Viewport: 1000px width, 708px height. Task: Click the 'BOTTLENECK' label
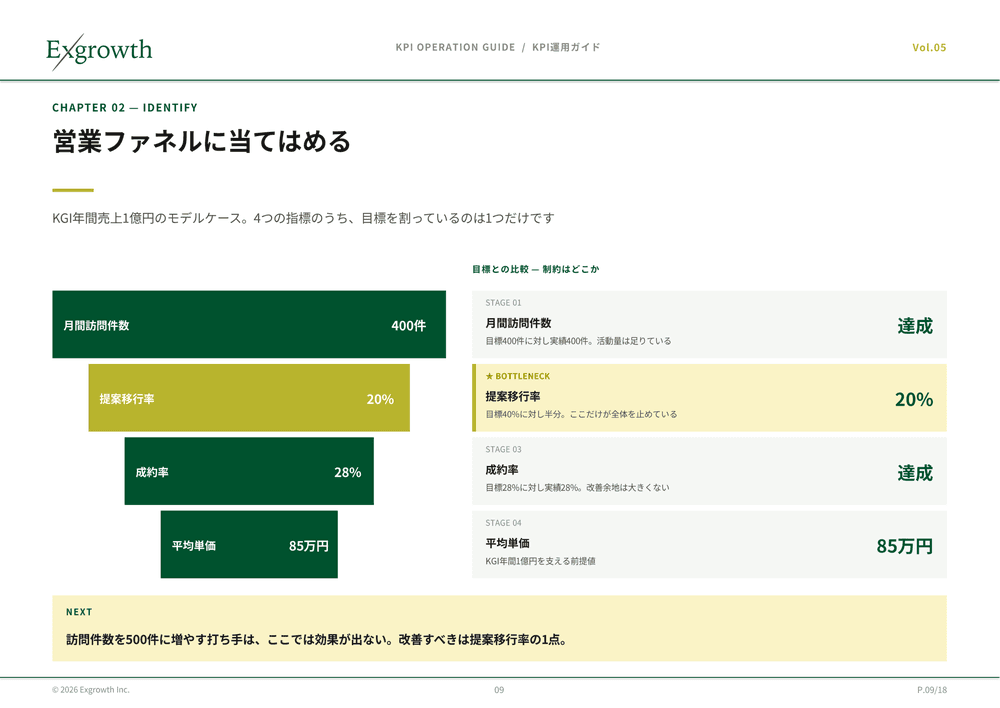coord(522,376)
